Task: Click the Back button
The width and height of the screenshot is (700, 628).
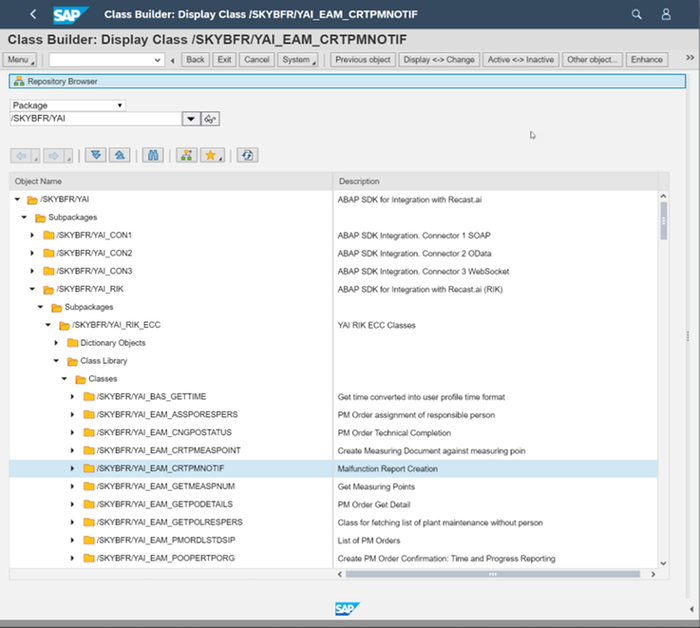Action: [195, 60]
